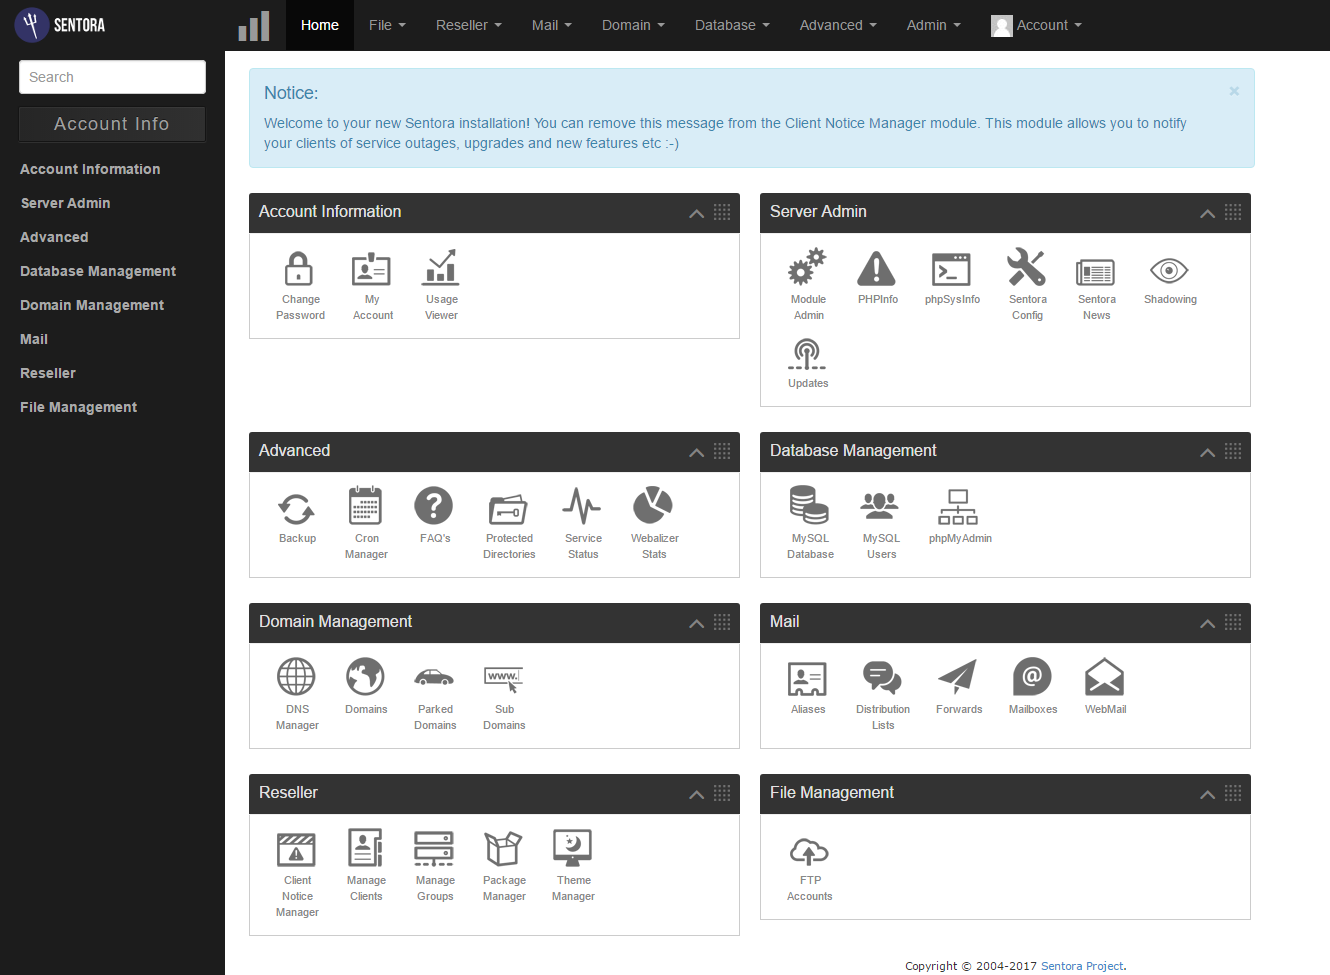Open the Usage Viewer icon
Screen dimensions: 1330x975
(441, 268)
